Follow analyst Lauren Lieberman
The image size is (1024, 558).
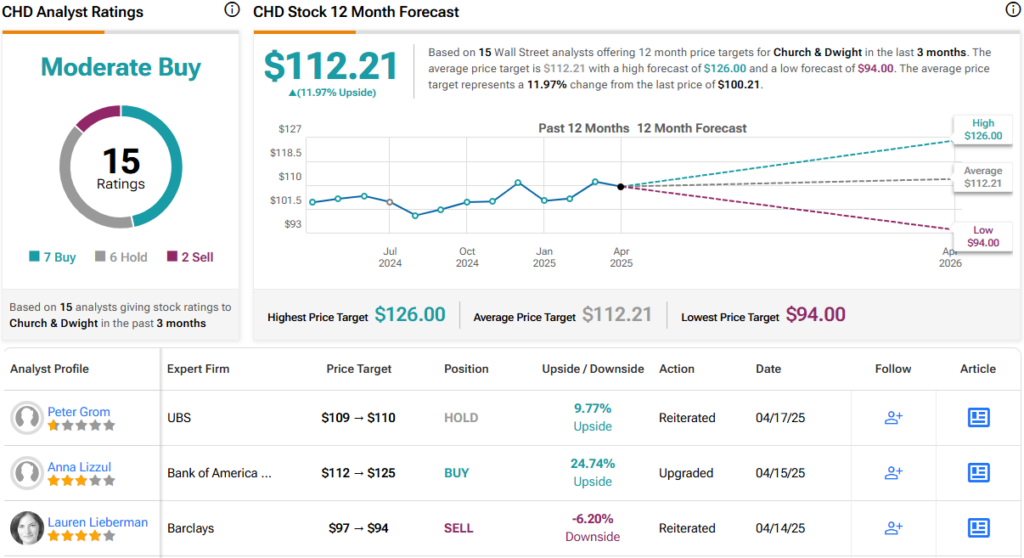click(x=893, y=528)
